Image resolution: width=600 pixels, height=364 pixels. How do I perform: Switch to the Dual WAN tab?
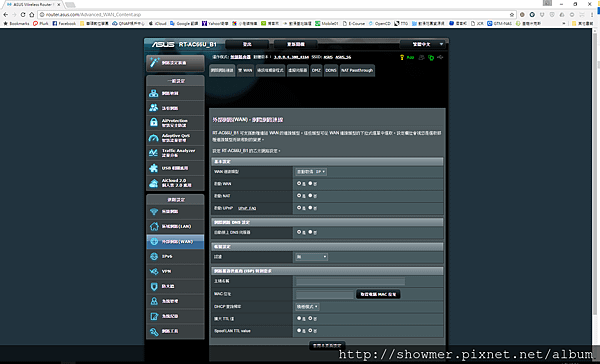(x=245, y=70)
